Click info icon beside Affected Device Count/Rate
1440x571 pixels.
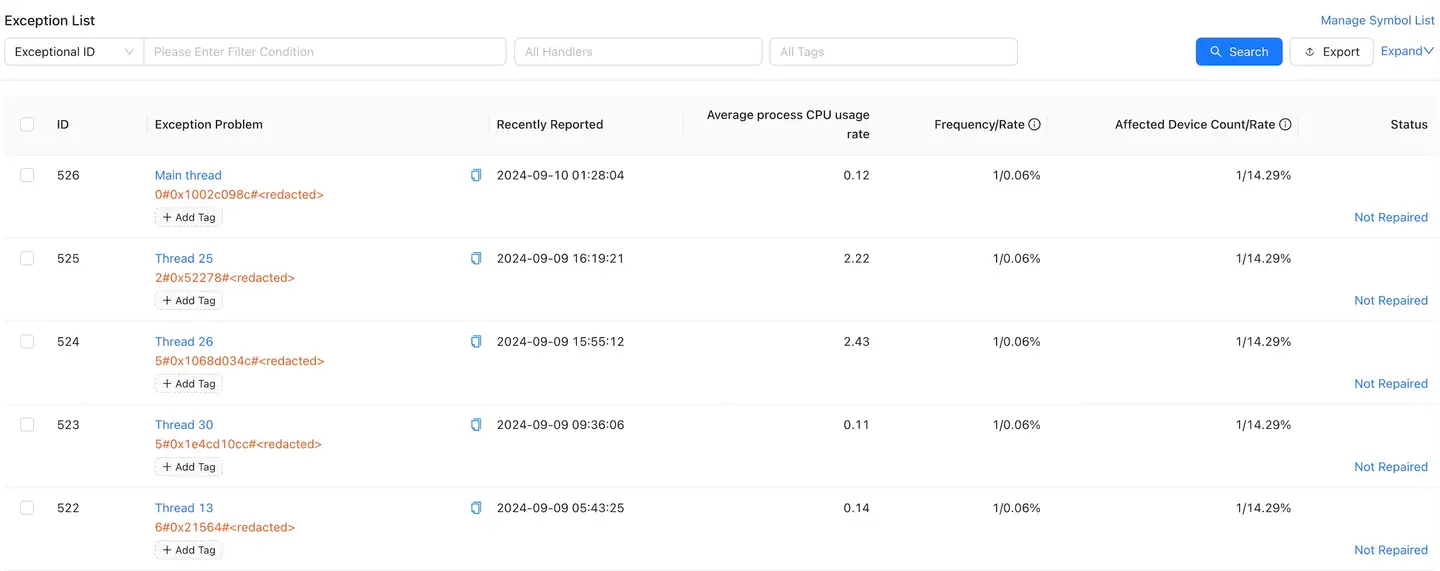1285,125
